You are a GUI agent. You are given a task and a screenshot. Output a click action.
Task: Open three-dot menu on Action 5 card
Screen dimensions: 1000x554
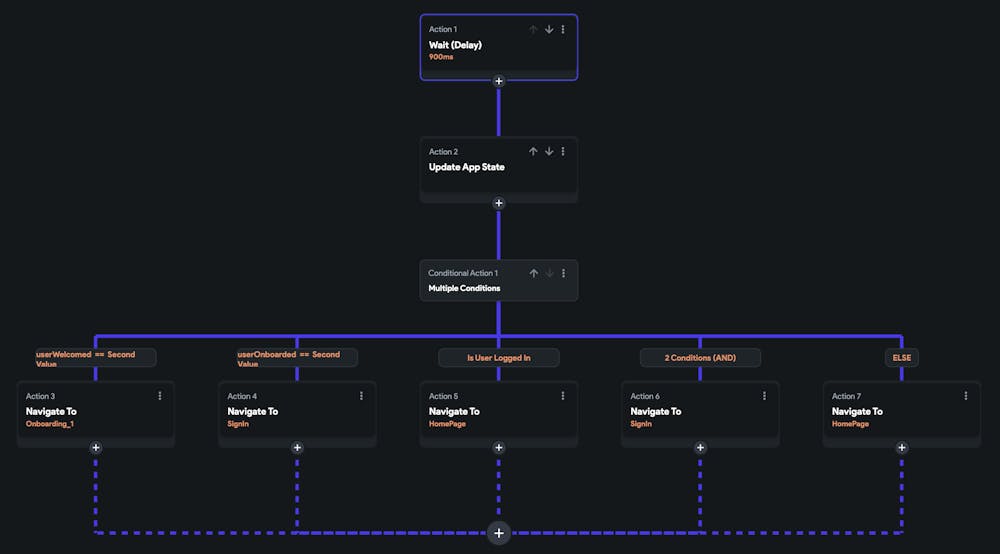(563, 396)
